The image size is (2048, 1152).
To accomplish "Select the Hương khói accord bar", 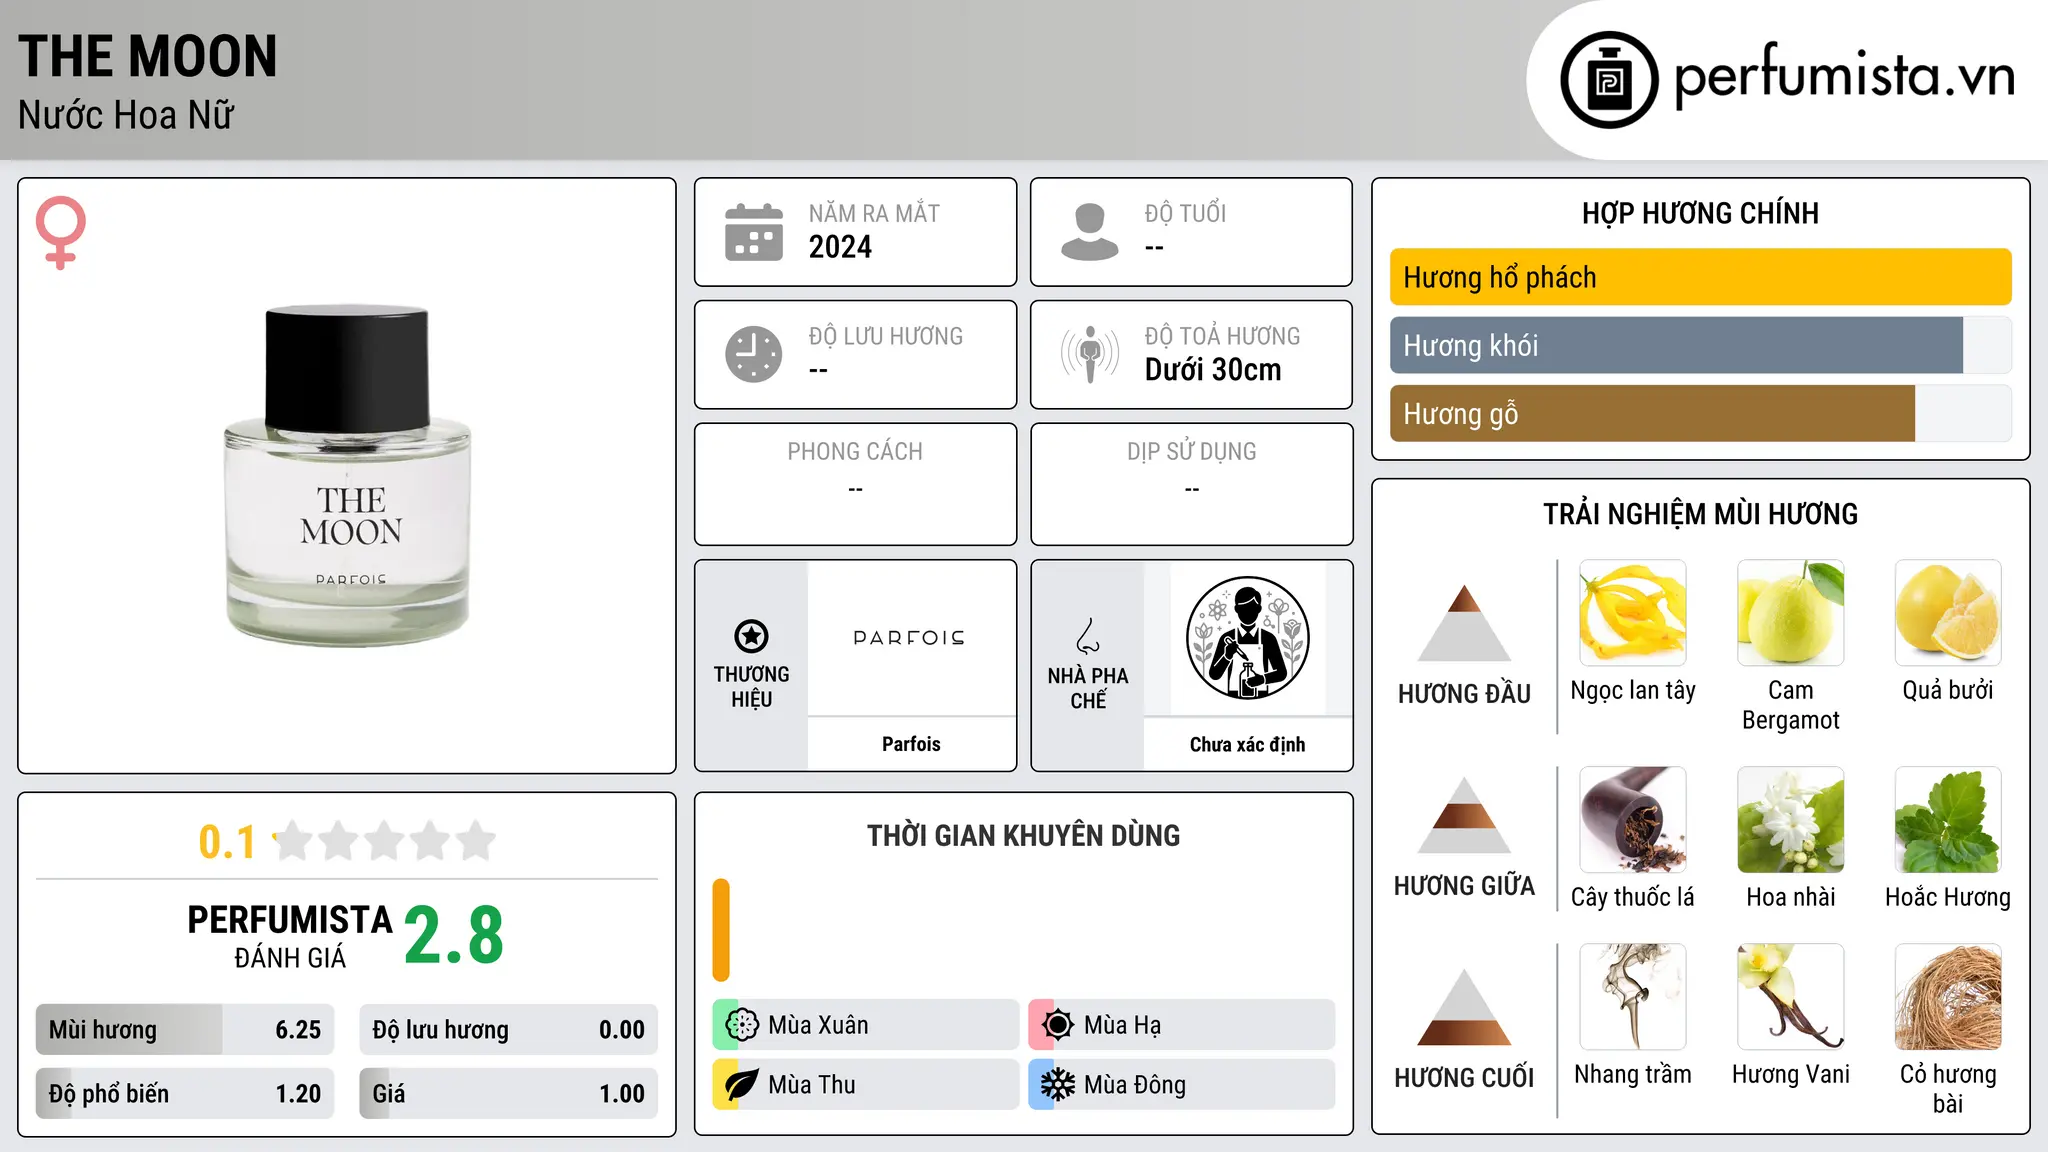I will pos(1701,345).
